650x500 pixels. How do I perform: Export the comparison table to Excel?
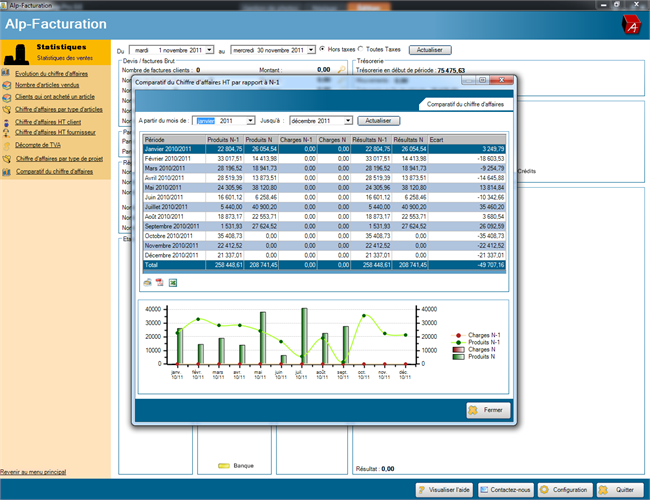(171, 283)
